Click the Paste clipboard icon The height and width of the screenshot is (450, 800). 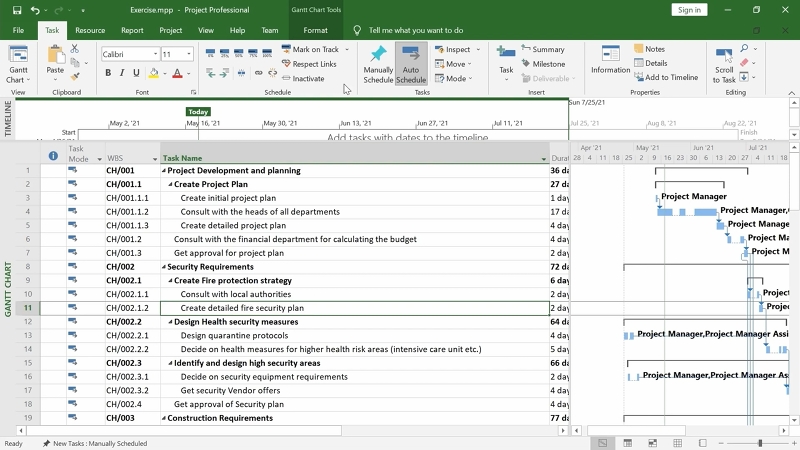pyautogui.click(x=55, y=55)
